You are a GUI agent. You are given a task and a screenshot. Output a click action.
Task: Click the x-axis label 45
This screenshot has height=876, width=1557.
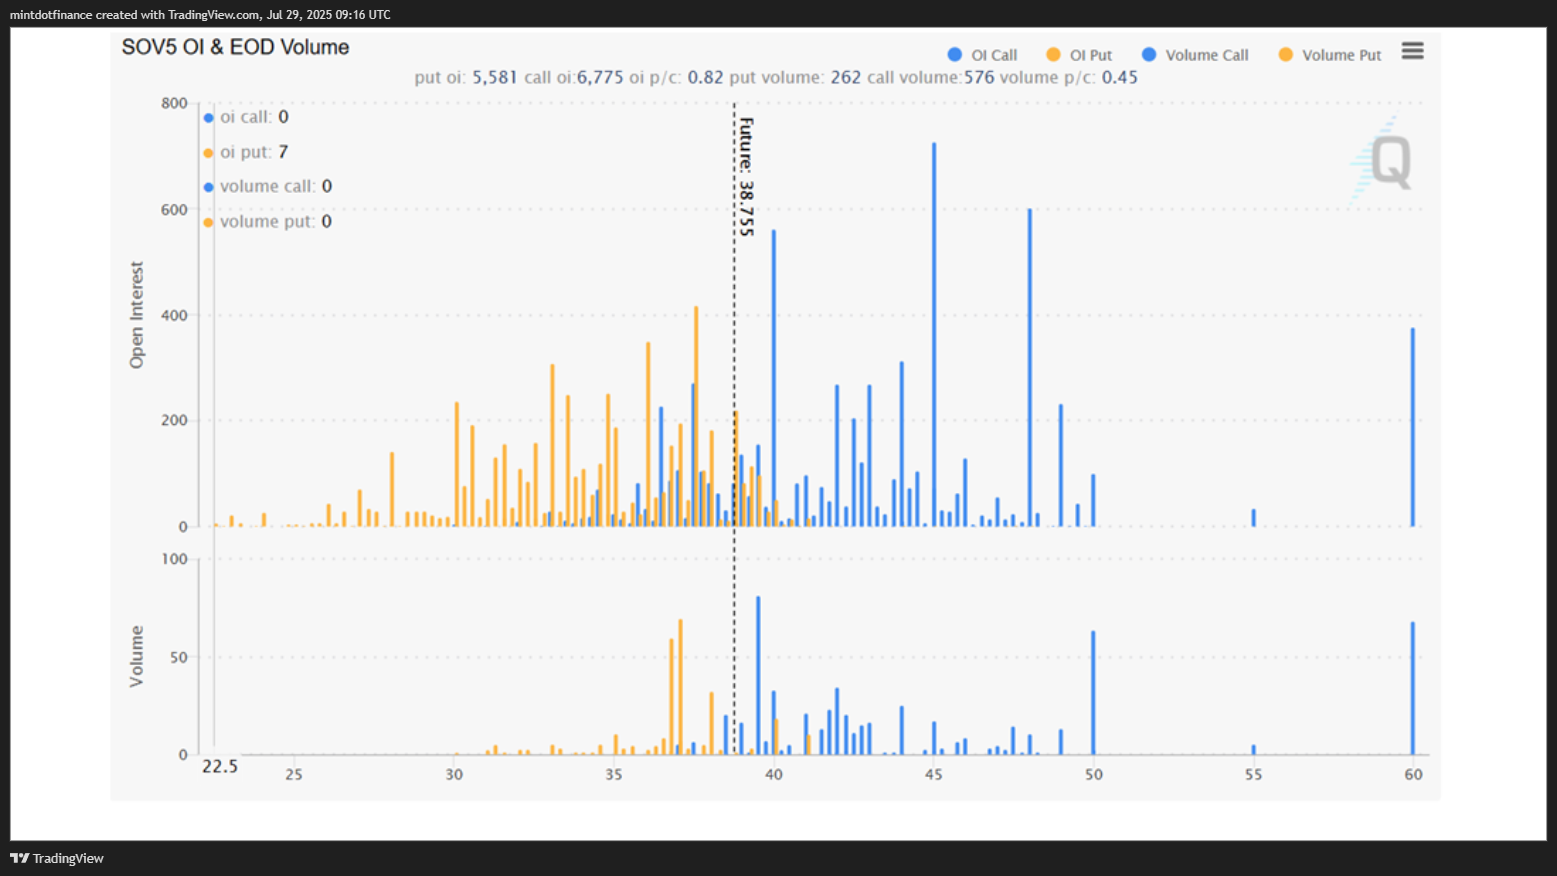pos(933,774)
